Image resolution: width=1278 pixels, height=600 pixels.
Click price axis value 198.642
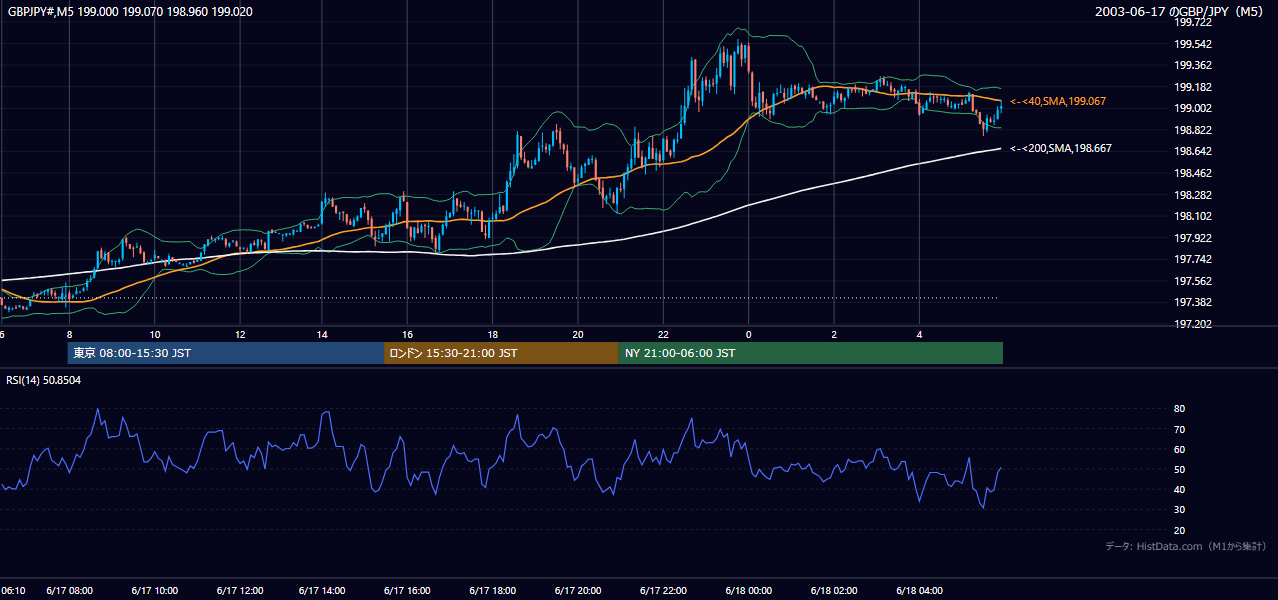(1193, 152)
